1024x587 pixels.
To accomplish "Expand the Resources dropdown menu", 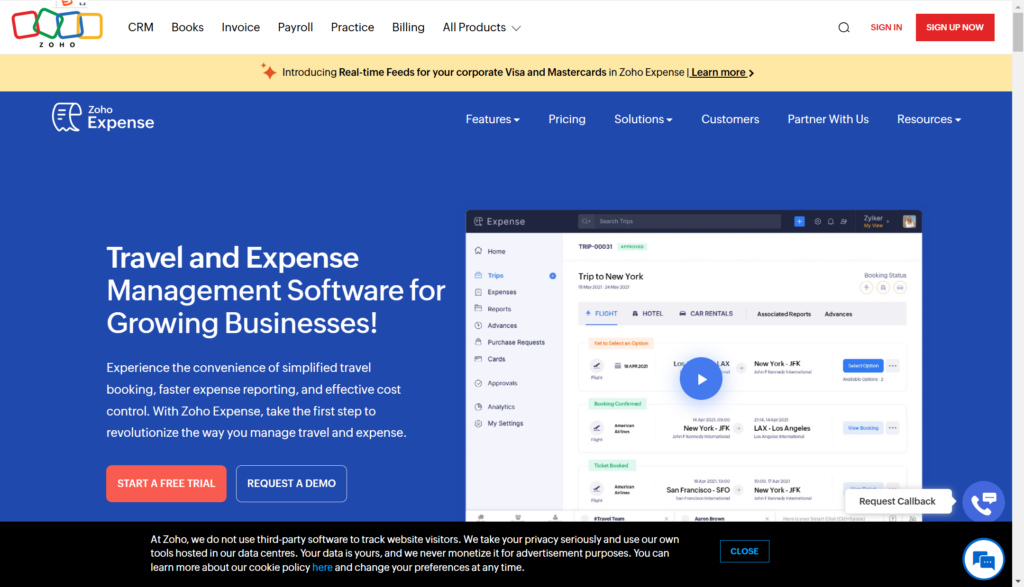I will (x=928, y=119).
